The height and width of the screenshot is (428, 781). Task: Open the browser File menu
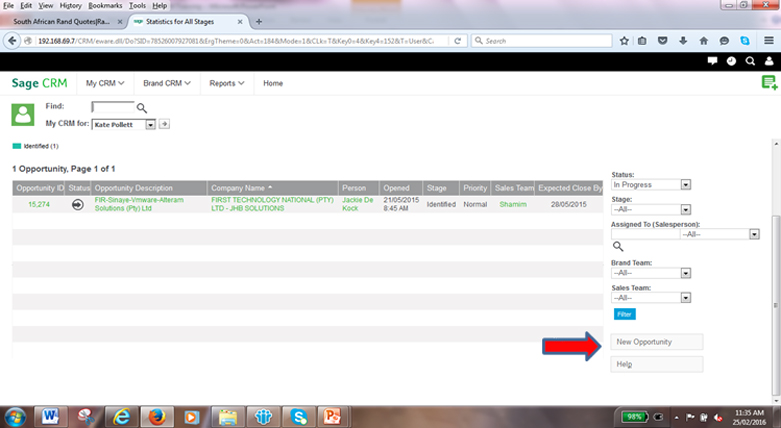[x=8, y=5]
